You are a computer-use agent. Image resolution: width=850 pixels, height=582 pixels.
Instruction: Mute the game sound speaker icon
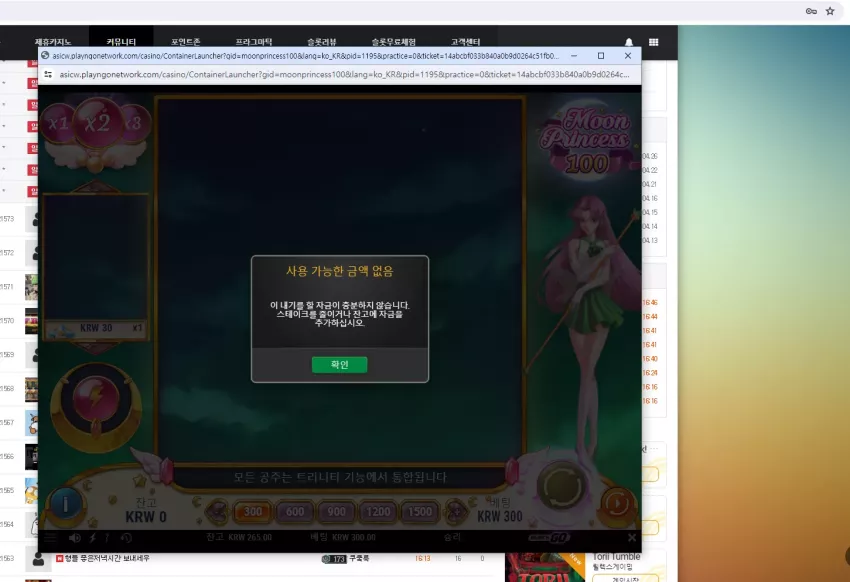point(75,538)
